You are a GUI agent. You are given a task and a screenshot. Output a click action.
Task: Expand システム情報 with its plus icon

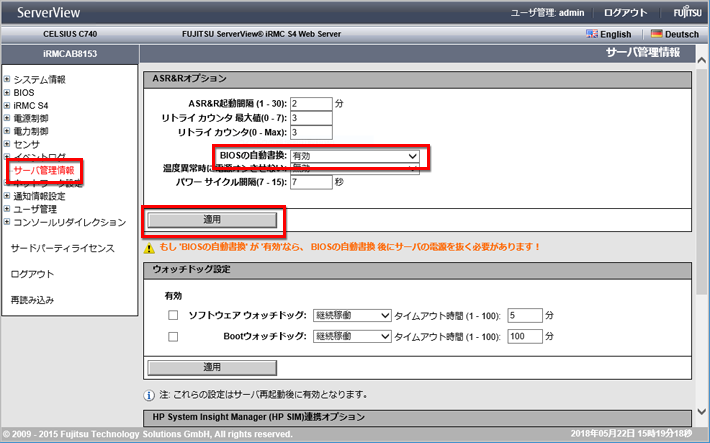click(x=7, y=79)
